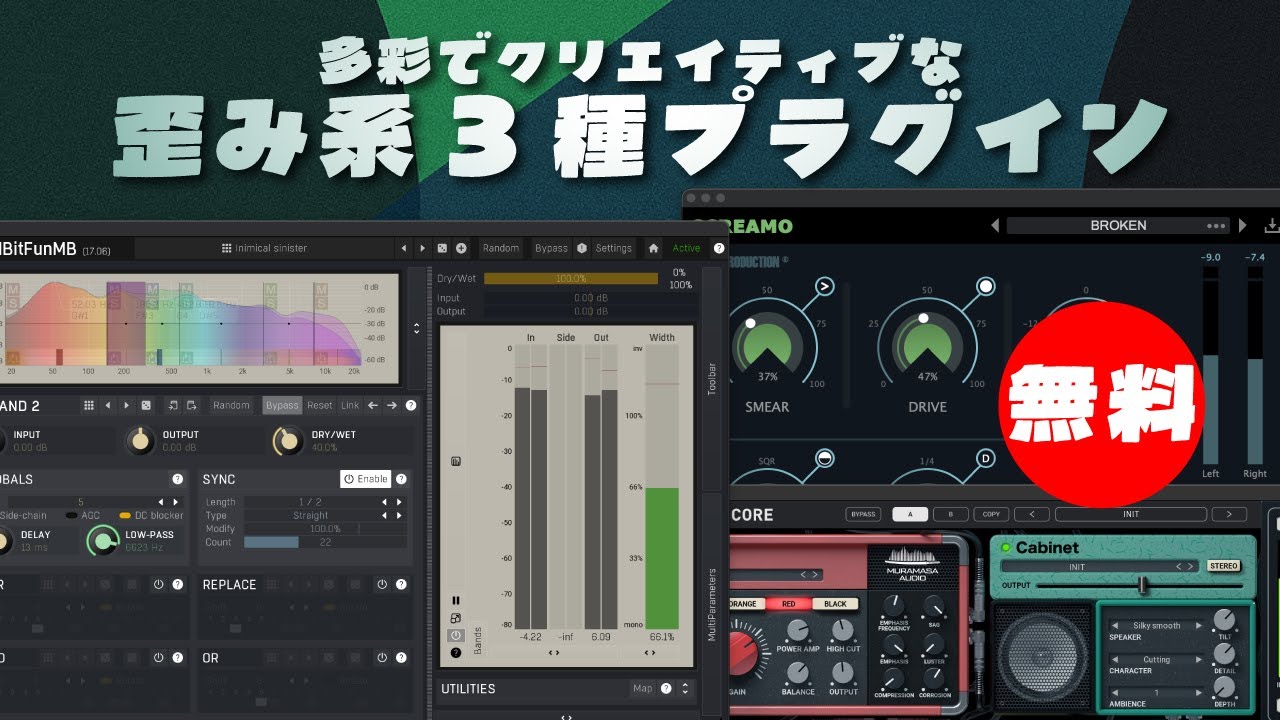This screenshot has width=1280, height=720.
Task: Click the main Dry/Wet bar showing 100.0%
Action: coord(571,279)
